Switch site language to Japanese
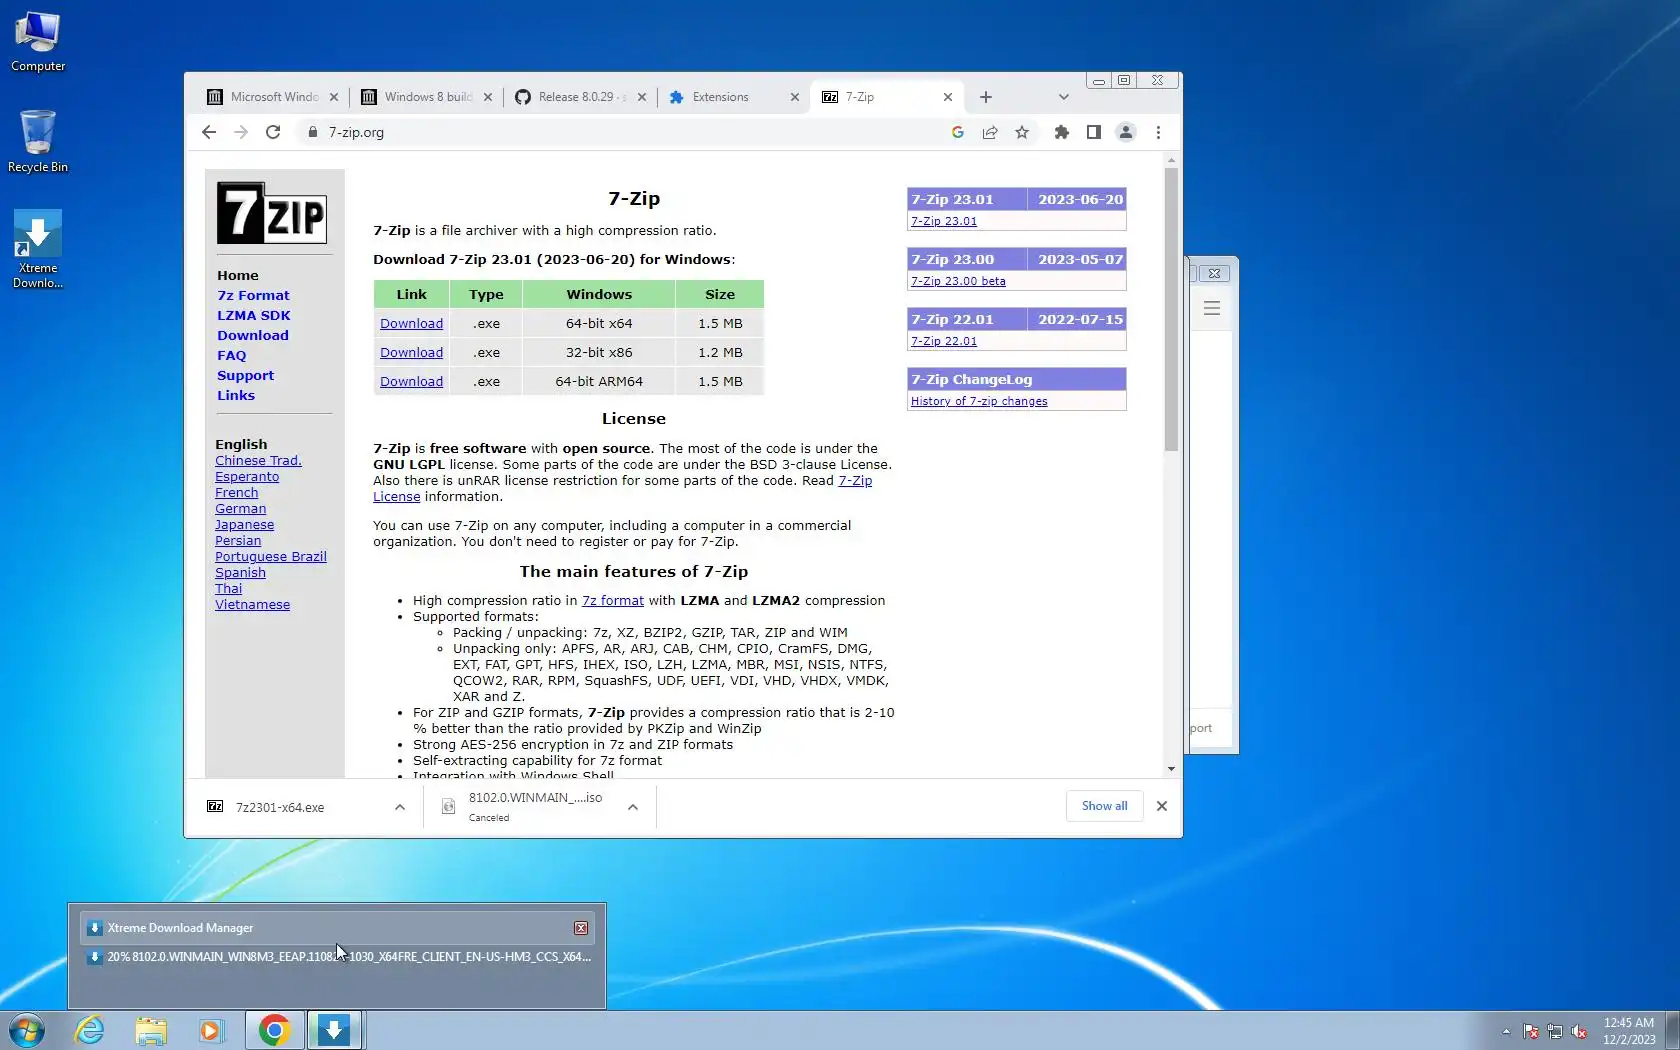Viewport: 1680px width, 1050px height. click(244, 525)
